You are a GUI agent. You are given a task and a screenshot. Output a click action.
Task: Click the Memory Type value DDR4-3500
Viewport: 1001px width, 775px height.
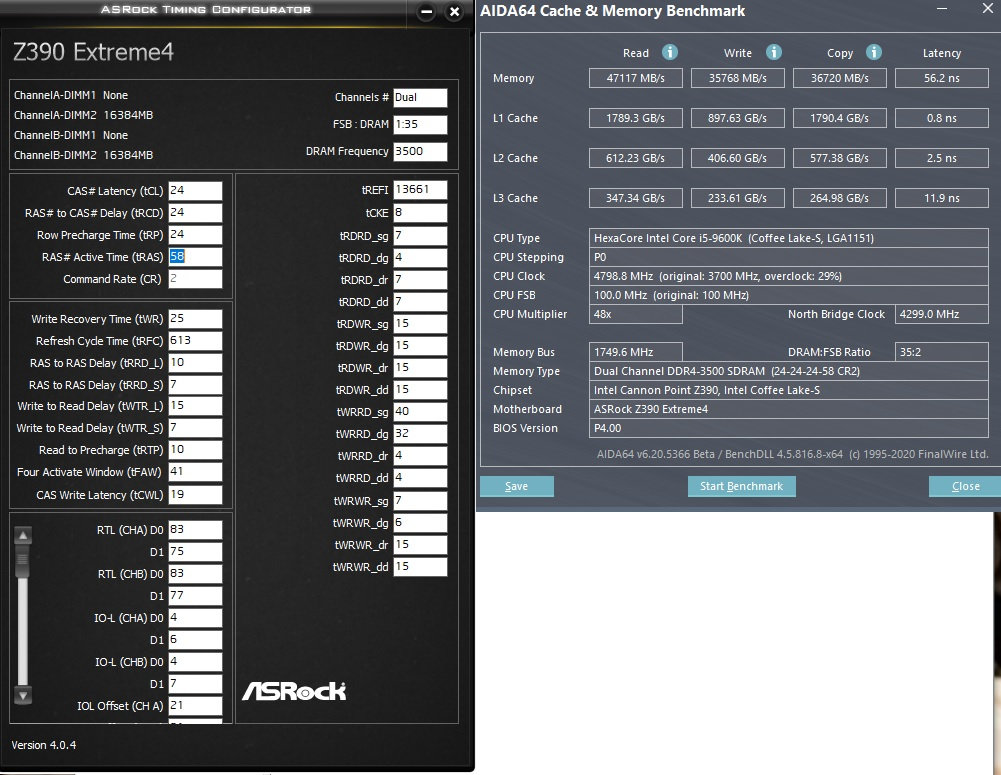coord(788,371)
